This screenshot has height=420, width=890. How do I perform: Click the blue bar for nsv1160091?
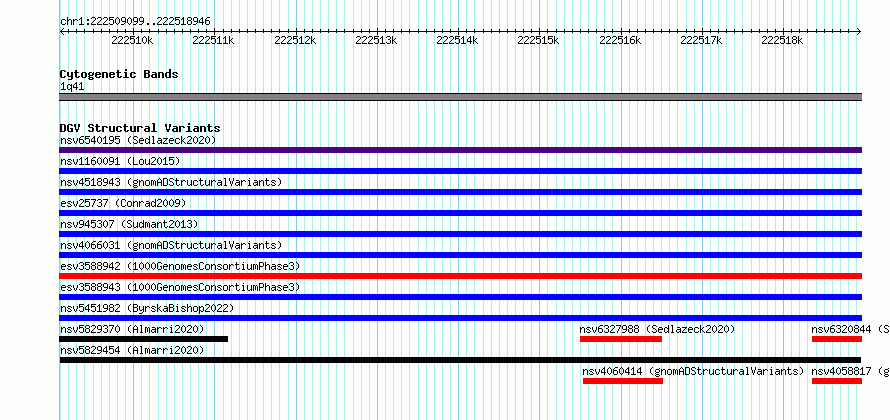(x=460, y=171)
